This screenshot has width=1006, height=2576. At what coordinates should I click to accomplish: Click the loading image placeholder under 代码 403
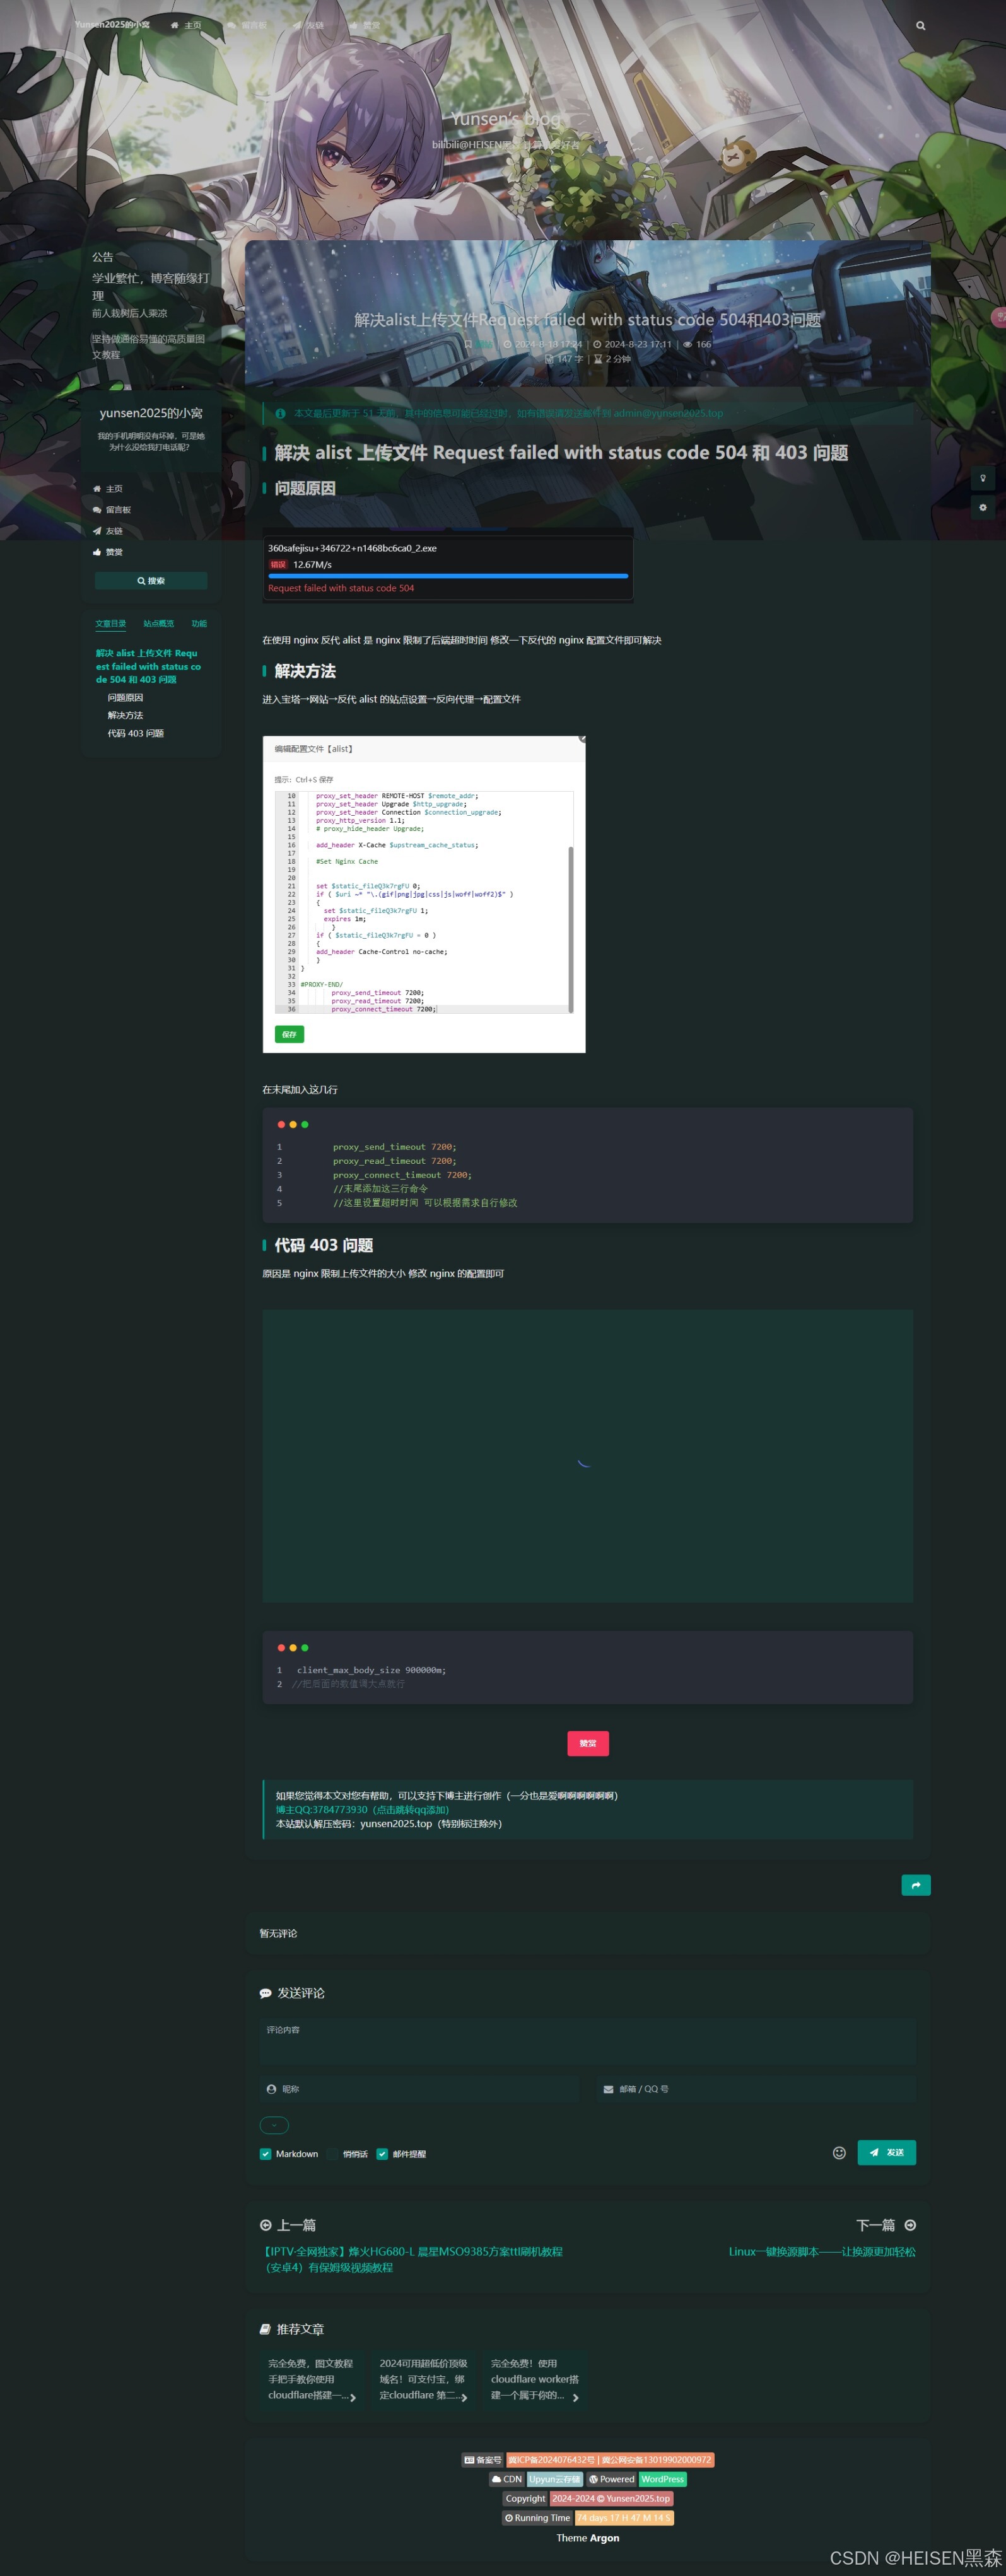click(587, 1456)
